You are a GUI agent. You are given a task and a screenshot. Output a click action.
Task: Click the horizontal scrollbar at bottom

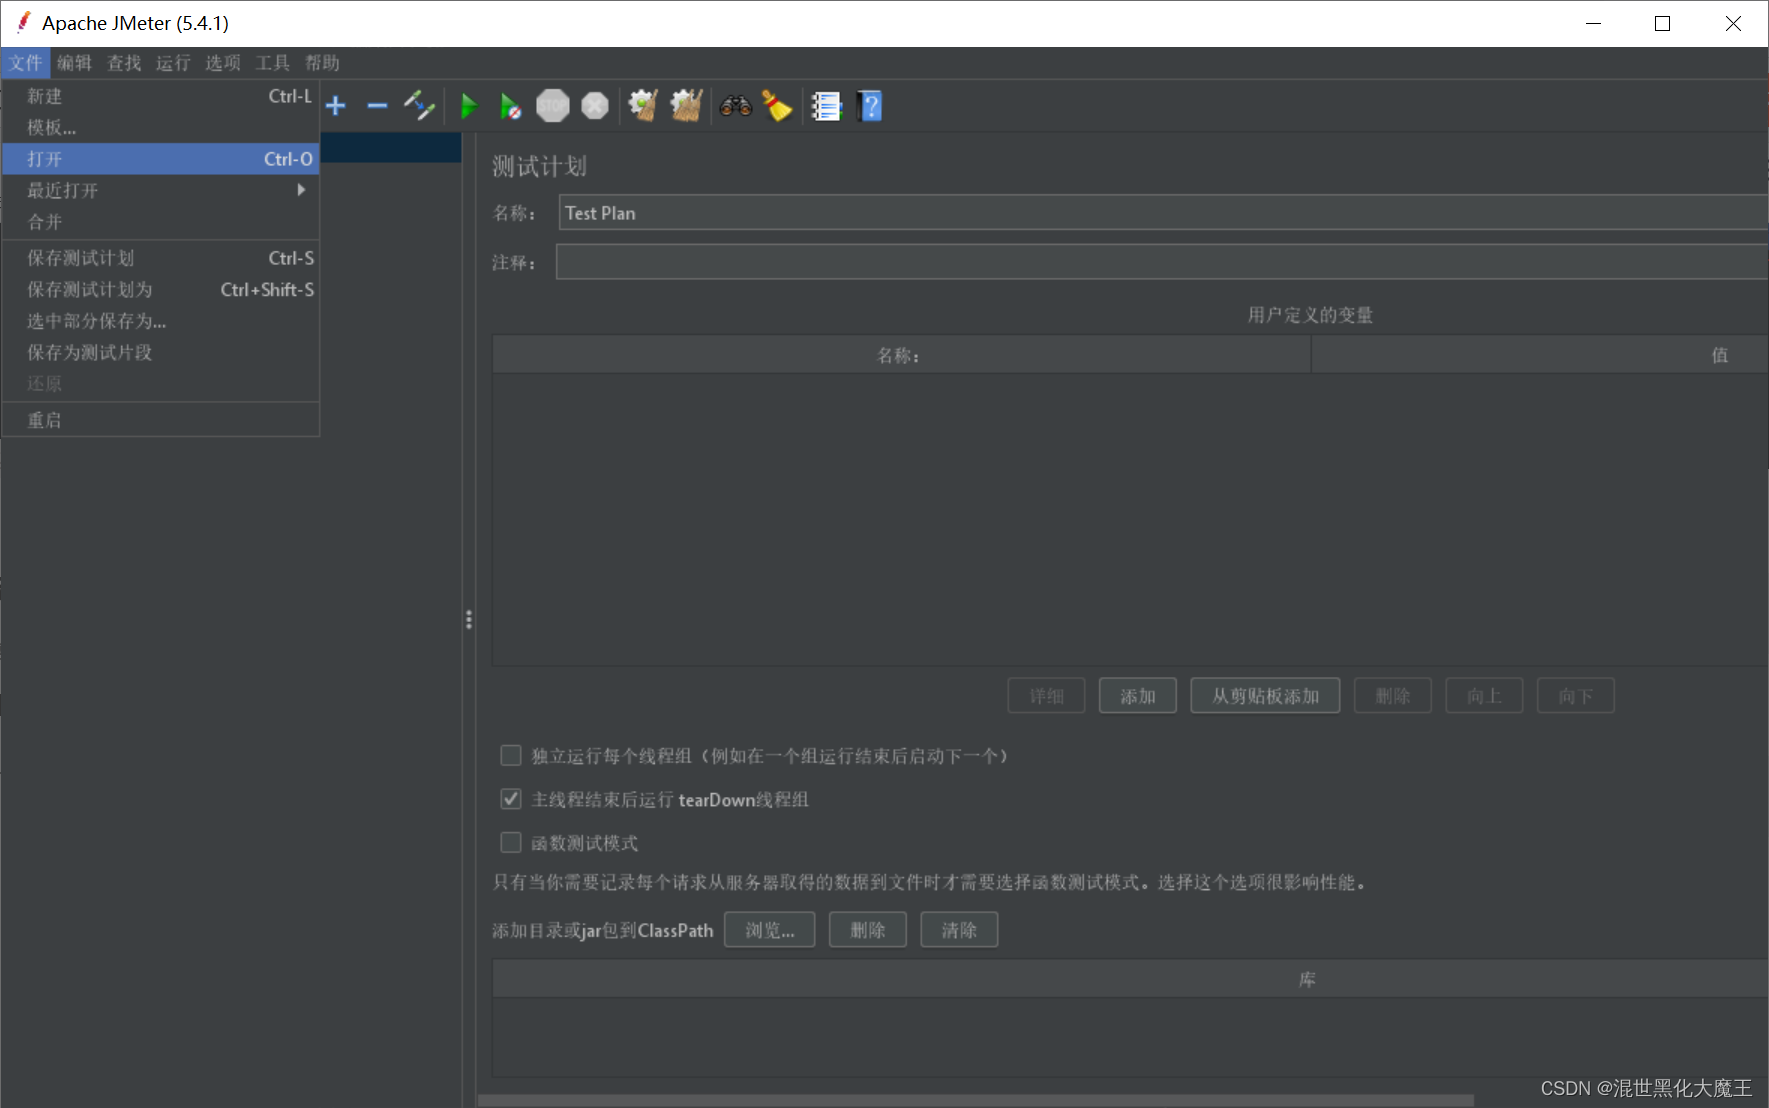(976, 1100)
